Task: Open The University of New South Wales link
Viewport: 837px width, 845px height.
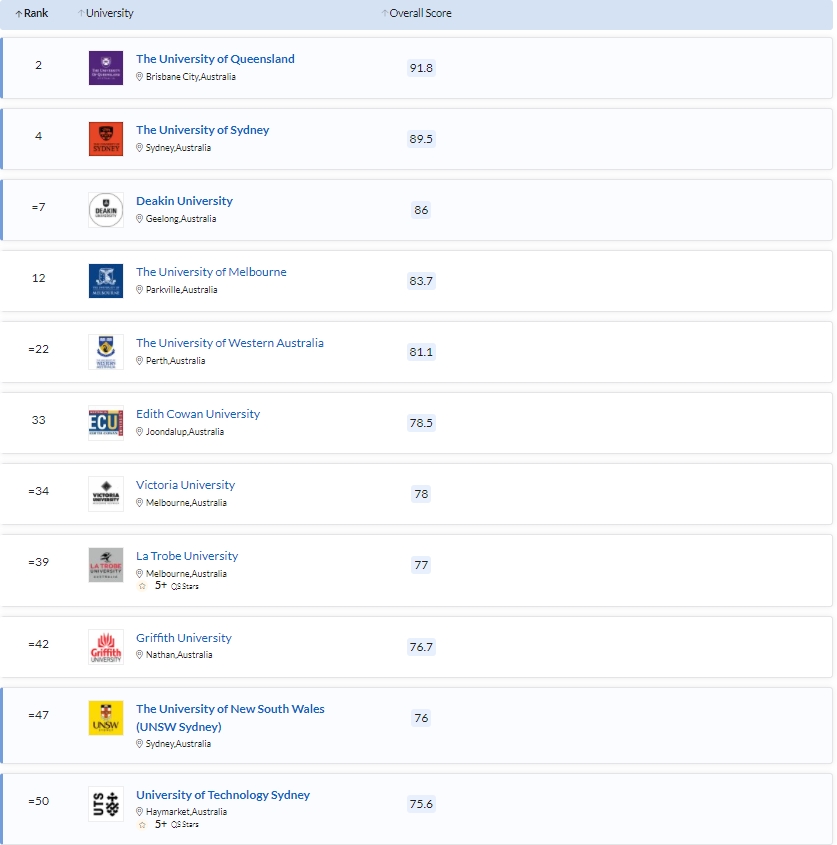Action: tap(229, 709)
